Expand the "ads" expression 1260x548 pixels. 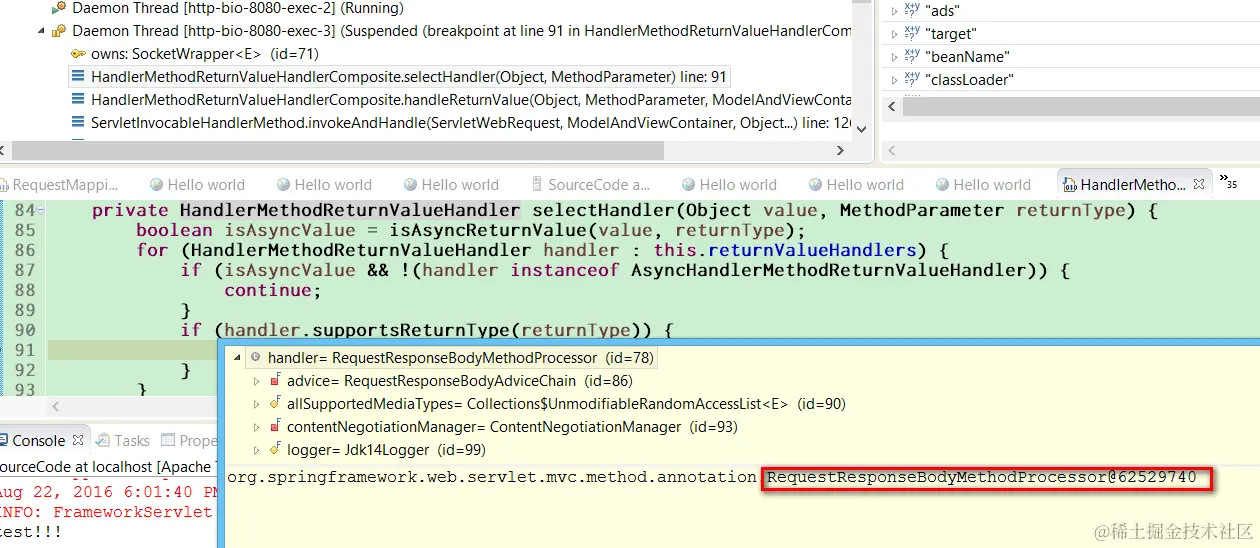pos(894,10)
